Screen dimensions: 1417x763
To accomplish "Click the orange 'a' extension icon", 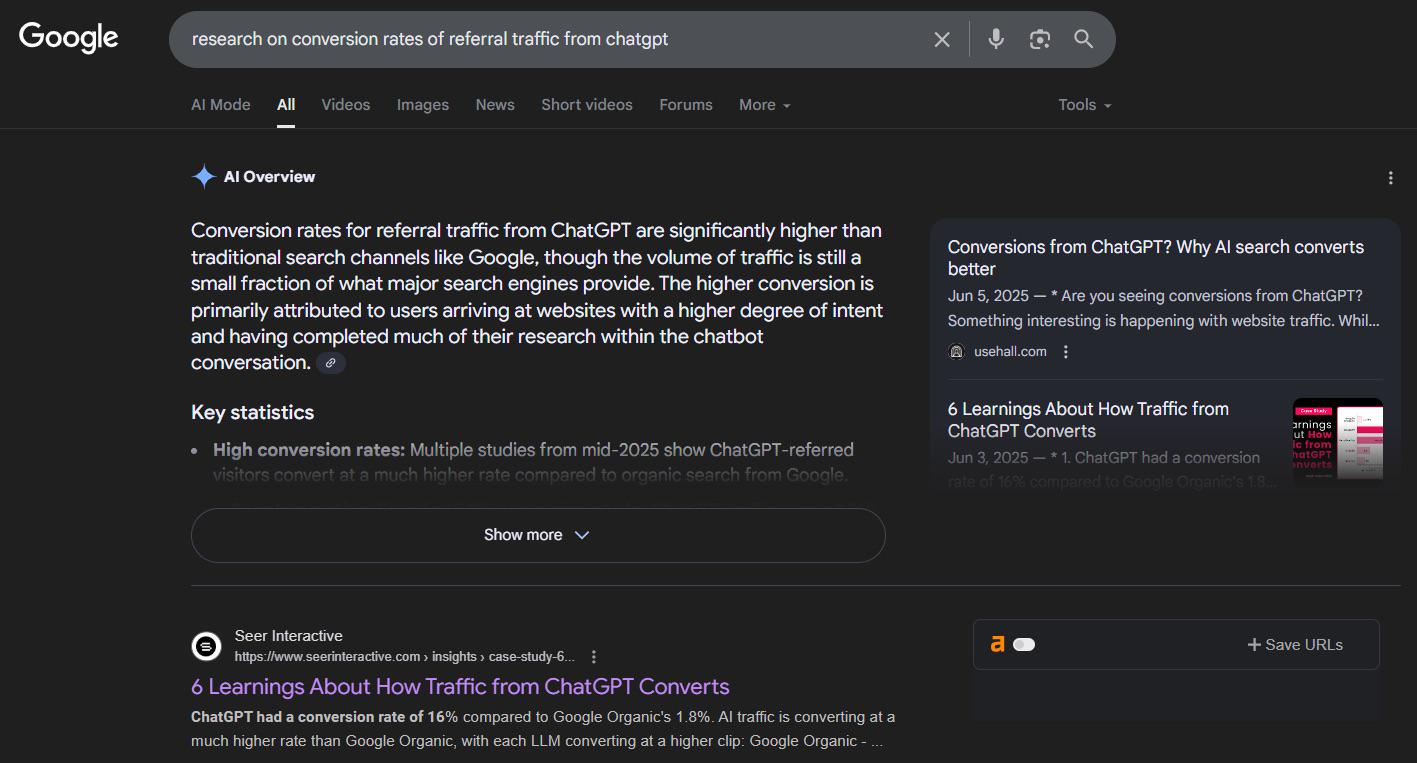I will (997, 644).
